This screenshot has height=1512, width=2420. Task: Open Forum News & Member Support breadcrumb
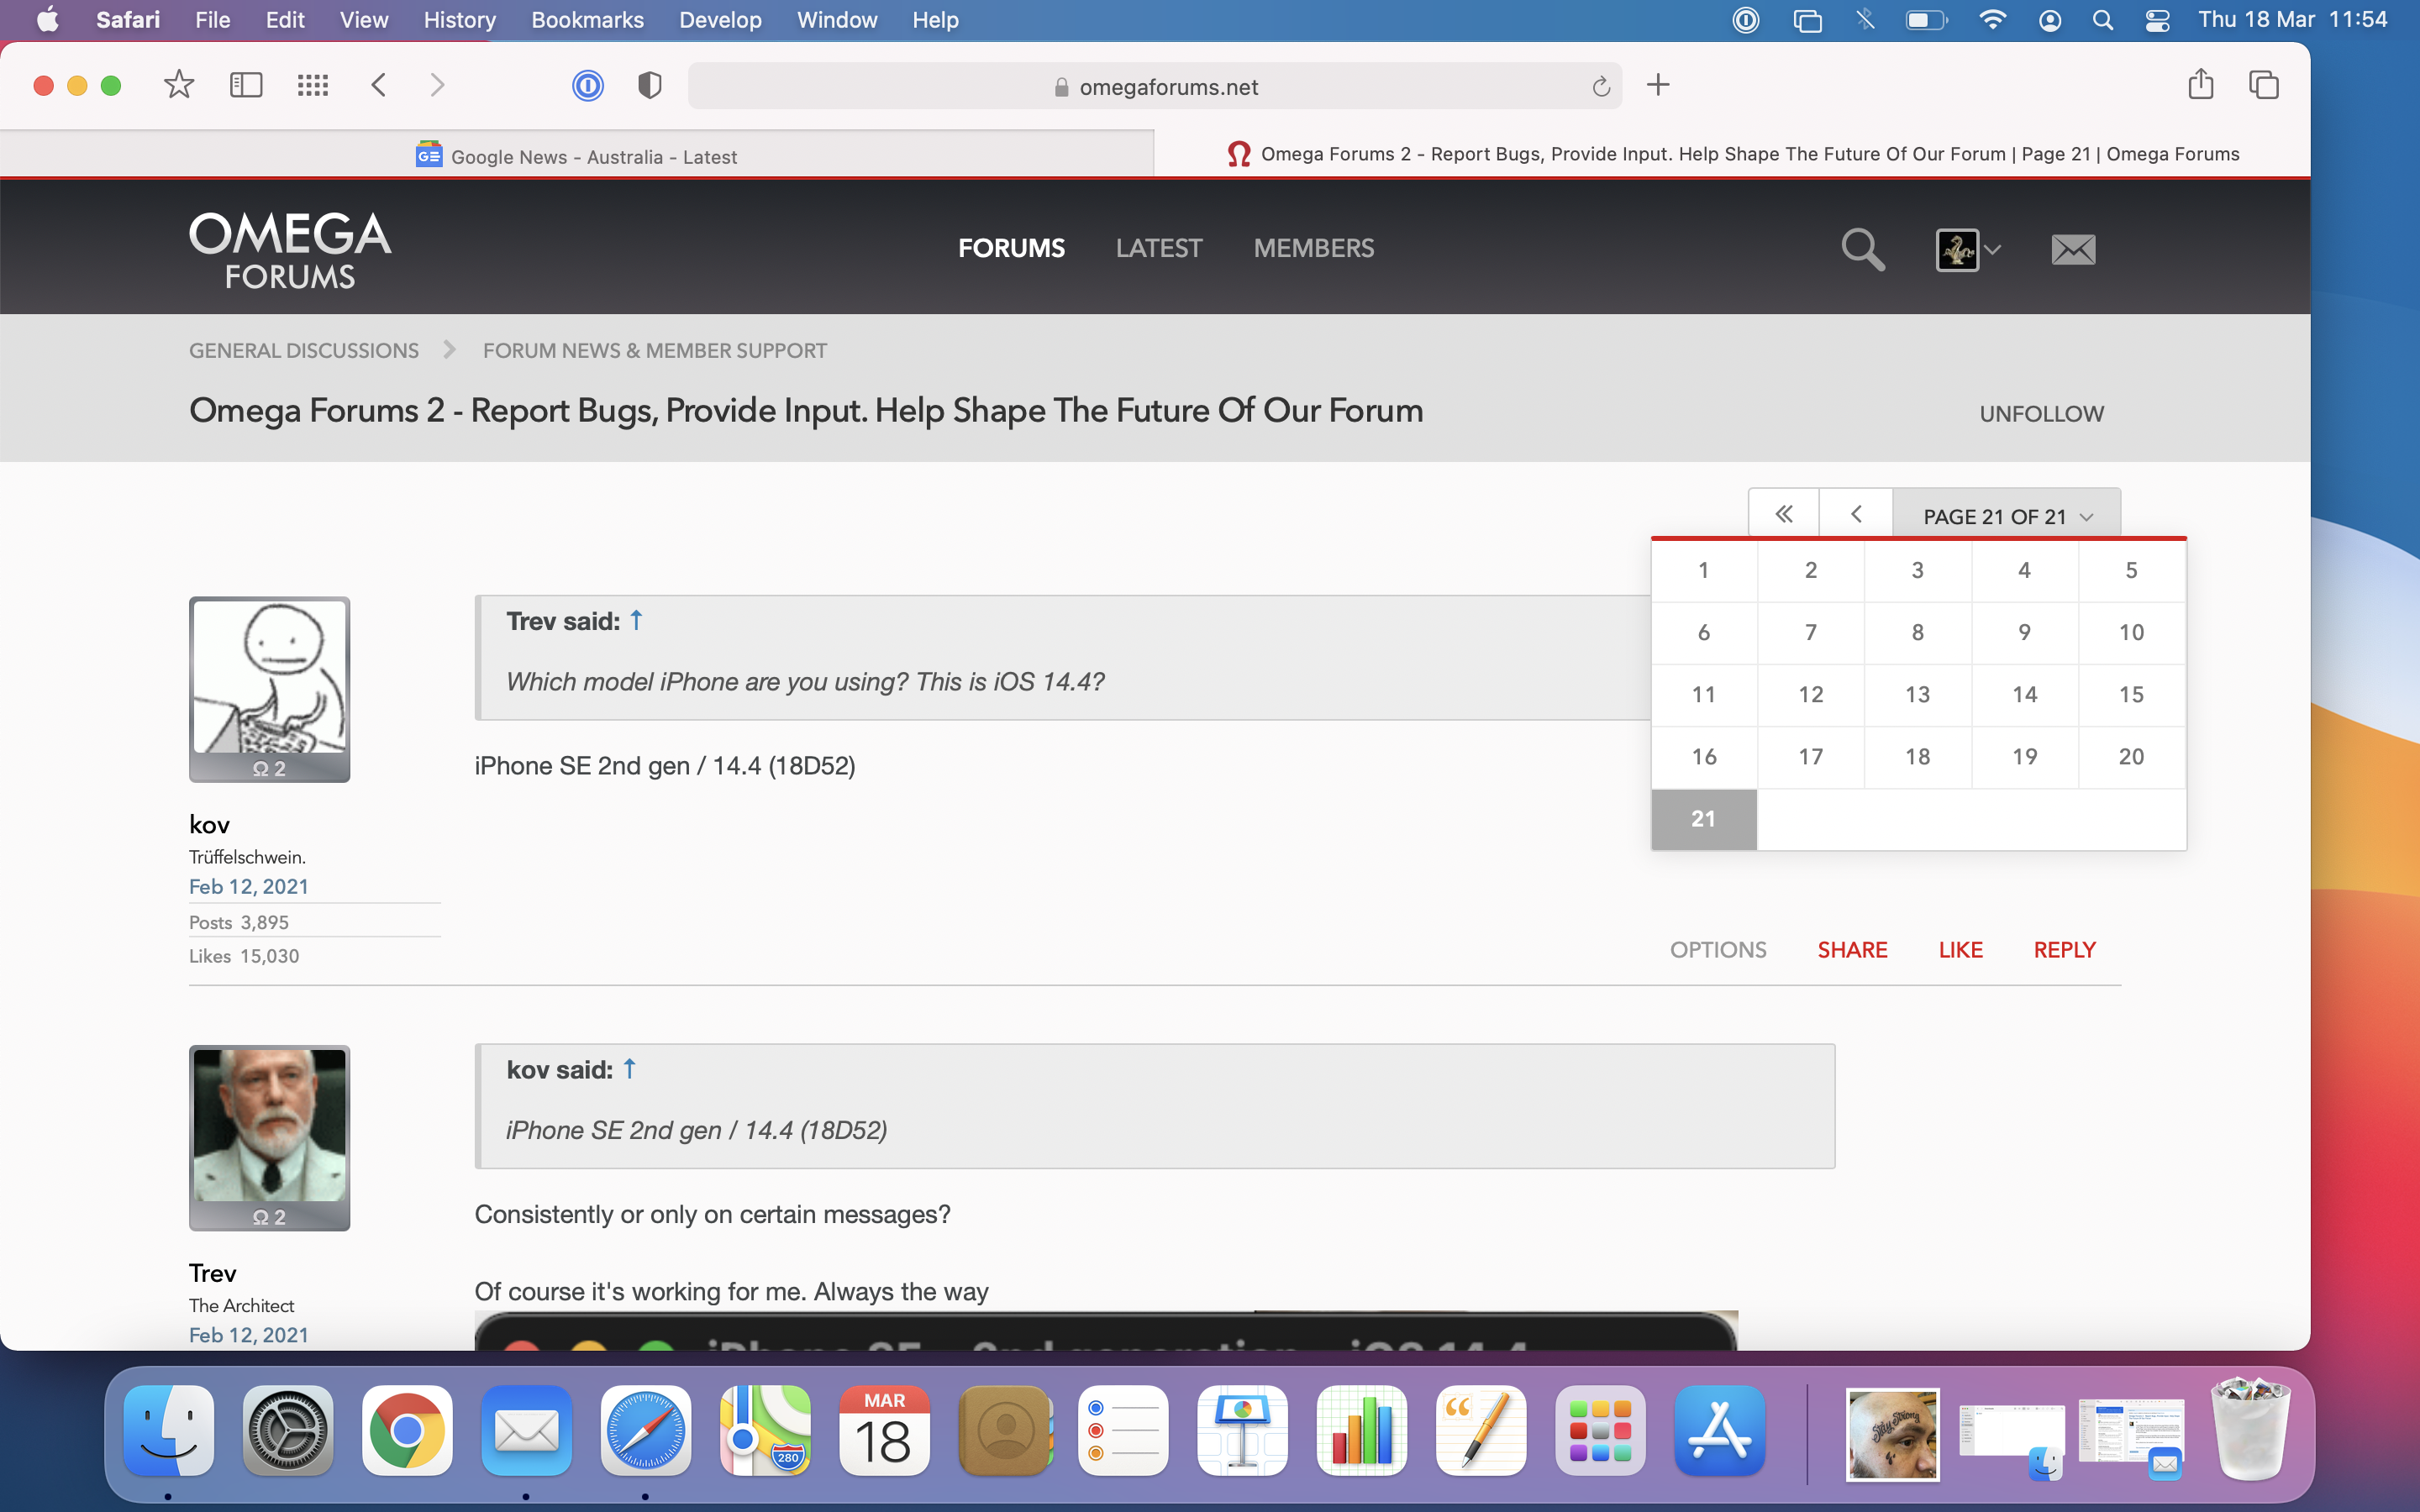click(654, 351)
